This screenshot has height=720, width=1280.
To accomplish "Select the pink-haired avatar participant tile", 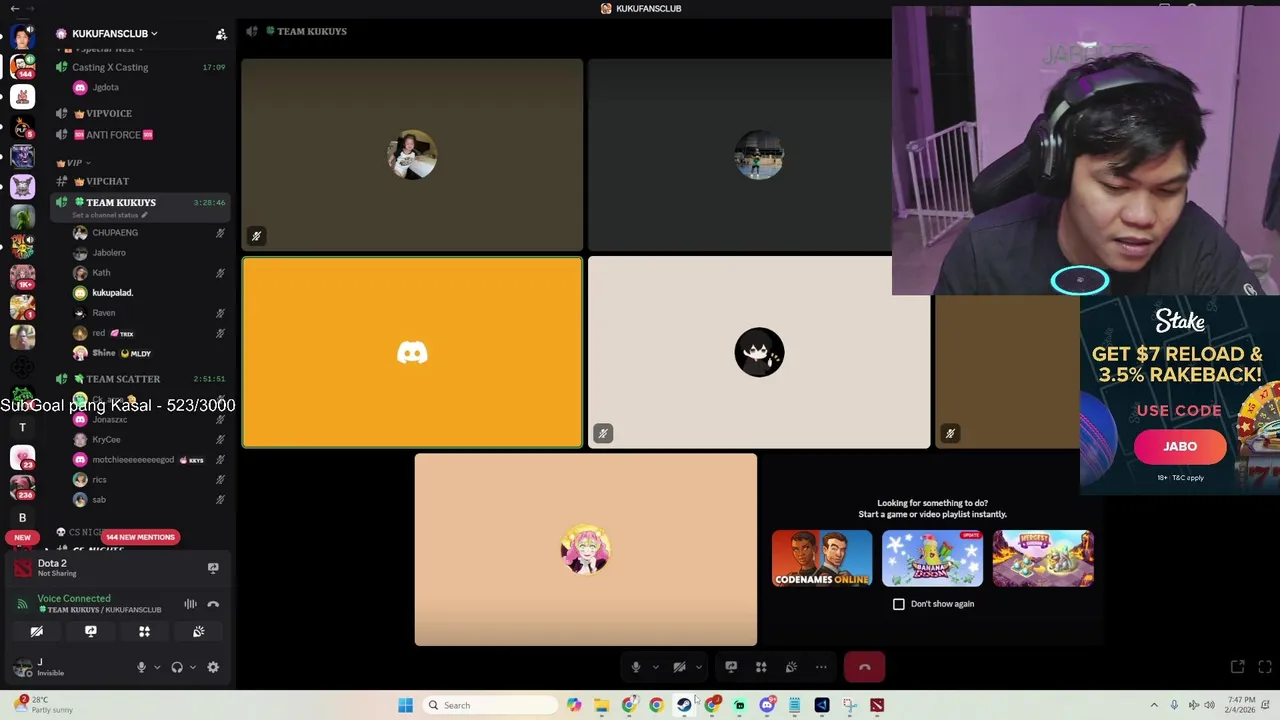I will click(586, 550).
